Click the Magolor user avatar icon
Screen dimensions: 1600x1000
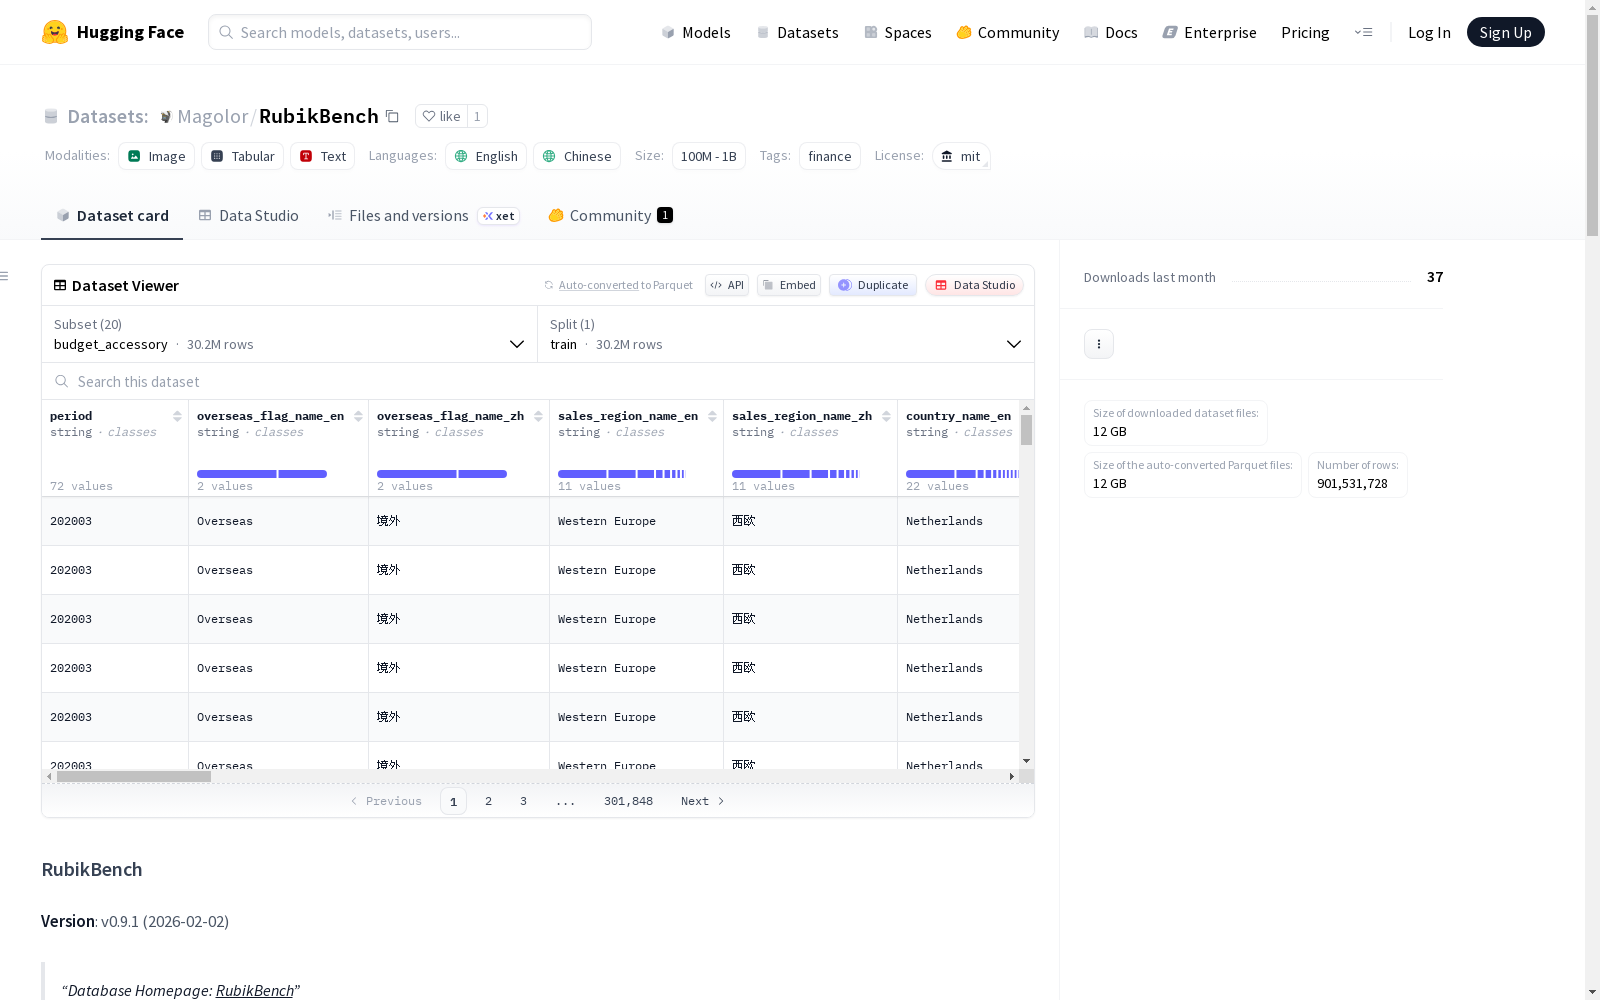166,117
